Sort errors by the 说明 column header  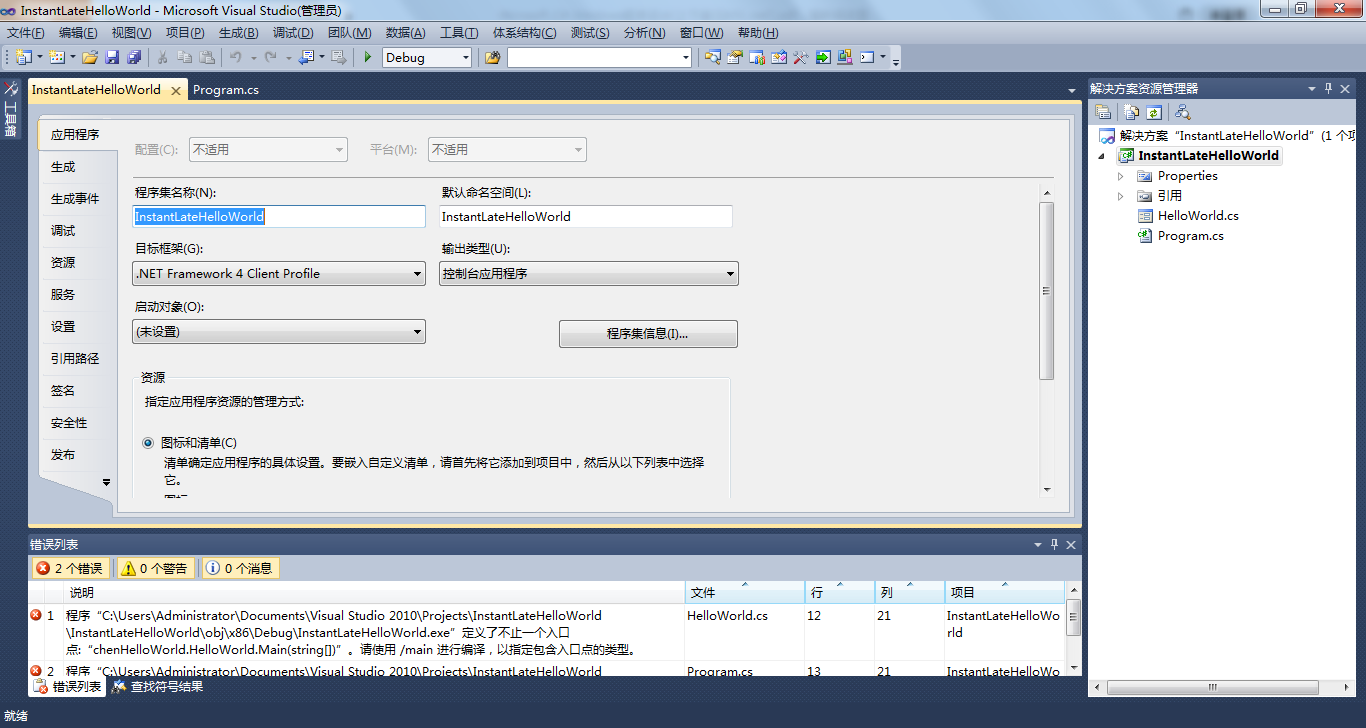point(373,593)
